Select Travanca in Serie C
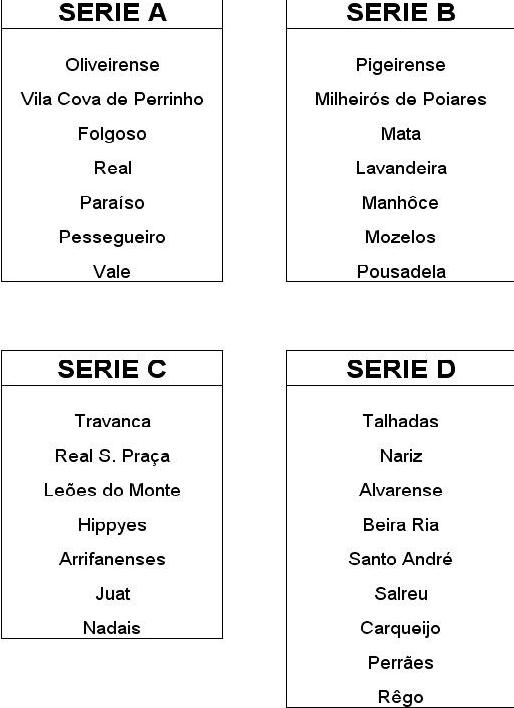This screenshot has height=708, width=514. coord(112,421)
